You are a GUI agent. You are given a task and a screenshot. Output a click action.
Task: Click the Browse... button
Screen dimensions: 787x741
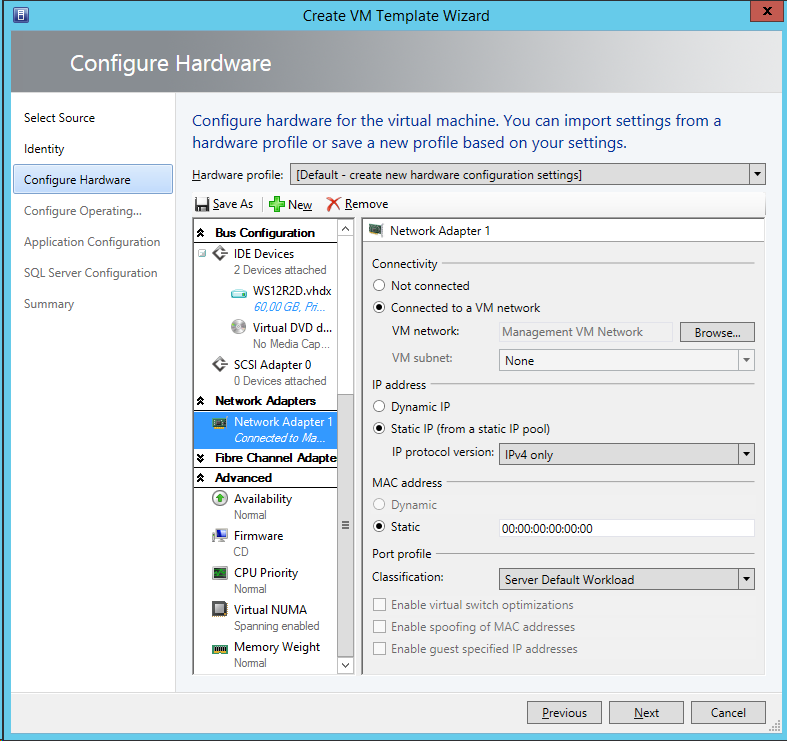717,332
